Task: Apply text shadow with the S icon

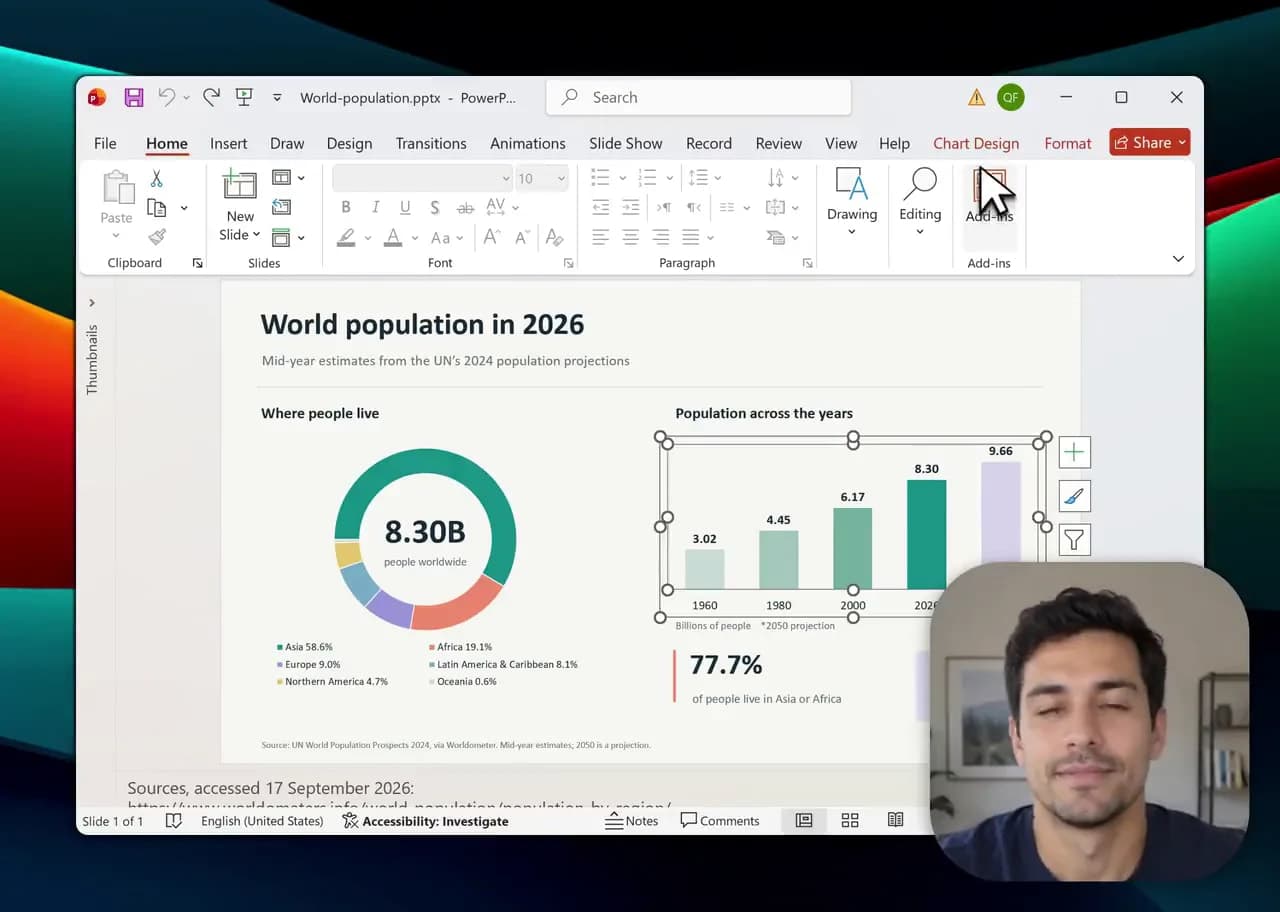Action: [x=434, y=208]
